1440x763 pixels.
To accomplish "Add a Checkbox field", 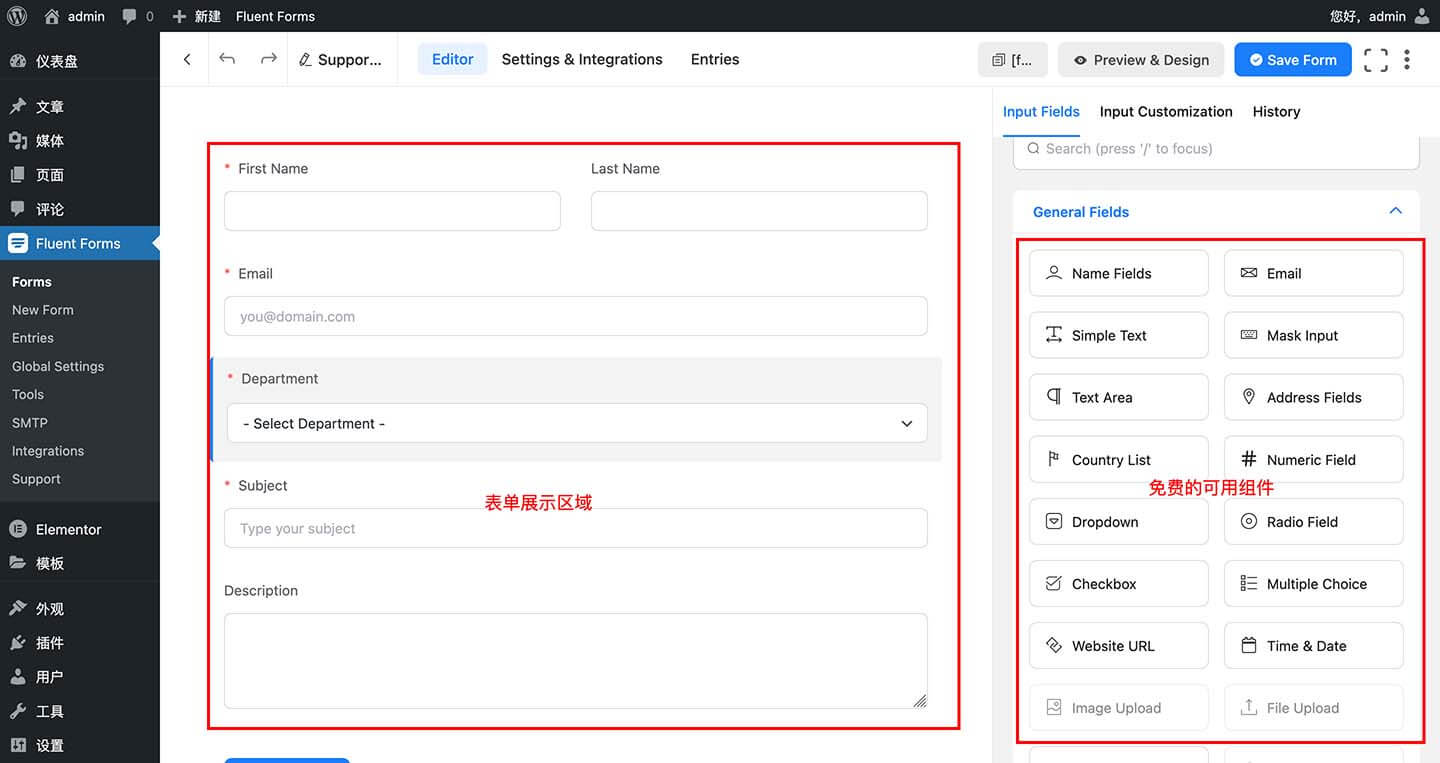I will coord(1119,583).
